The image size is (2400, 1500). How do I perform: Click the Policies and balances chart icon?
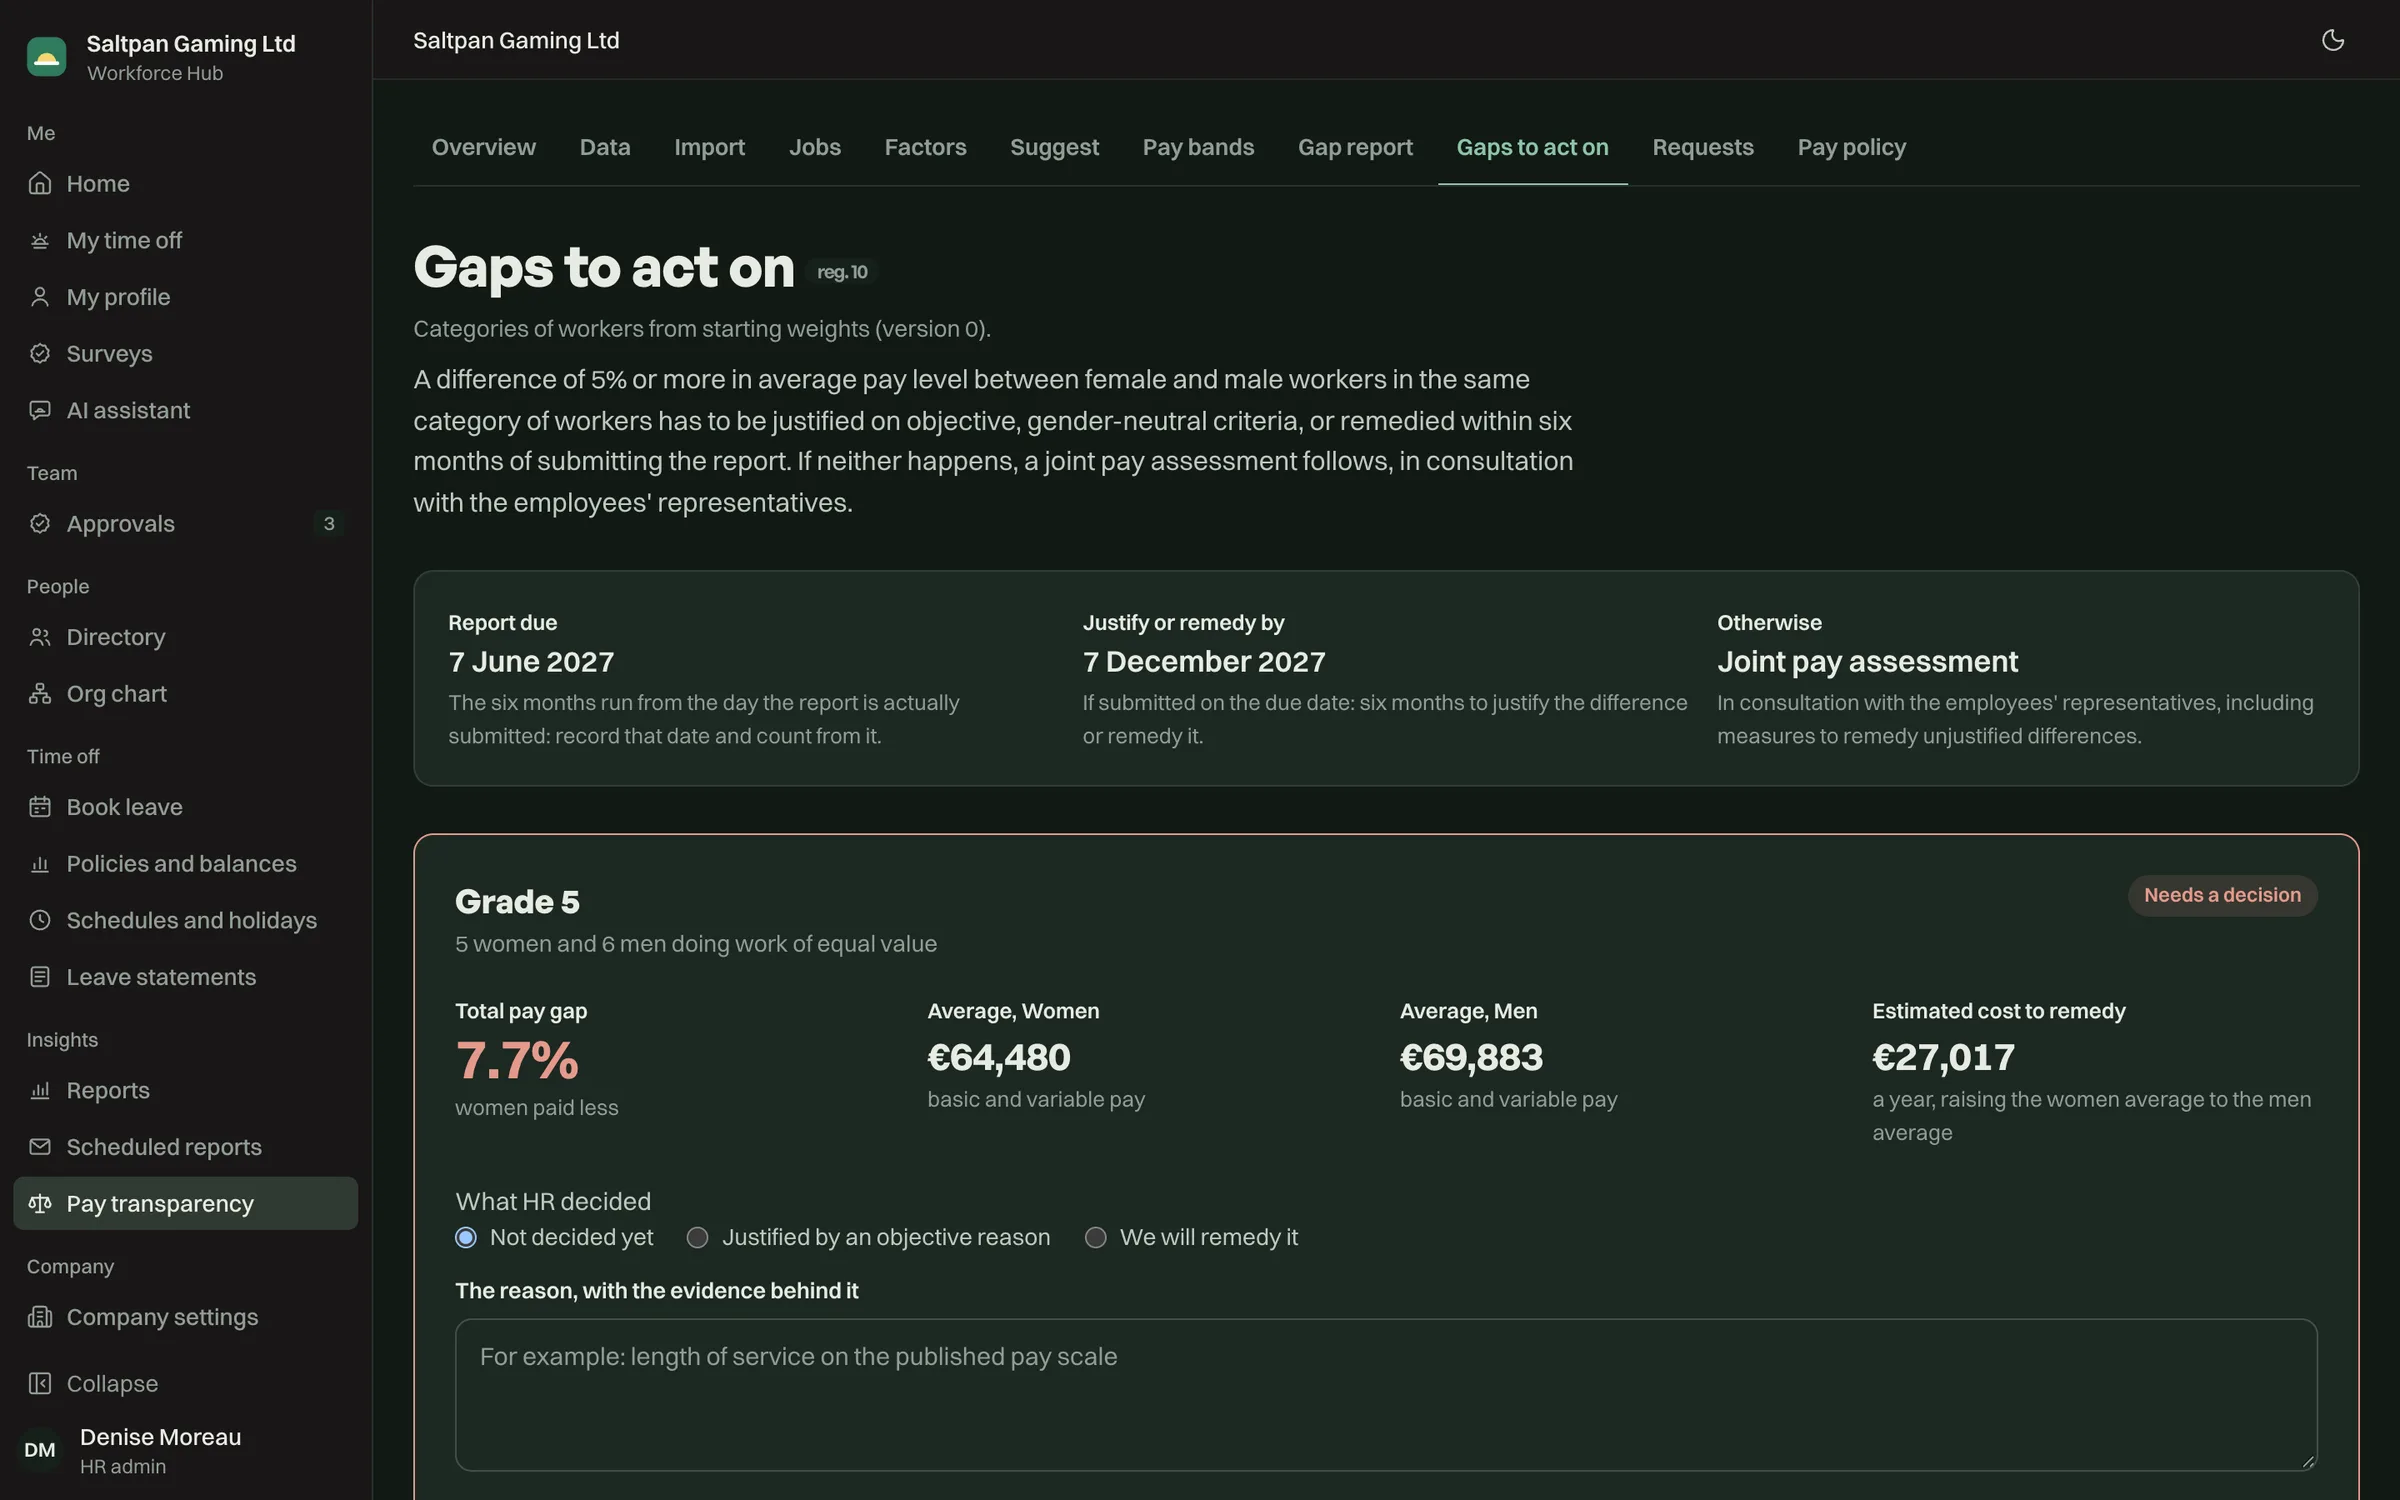tap(40, 864)
